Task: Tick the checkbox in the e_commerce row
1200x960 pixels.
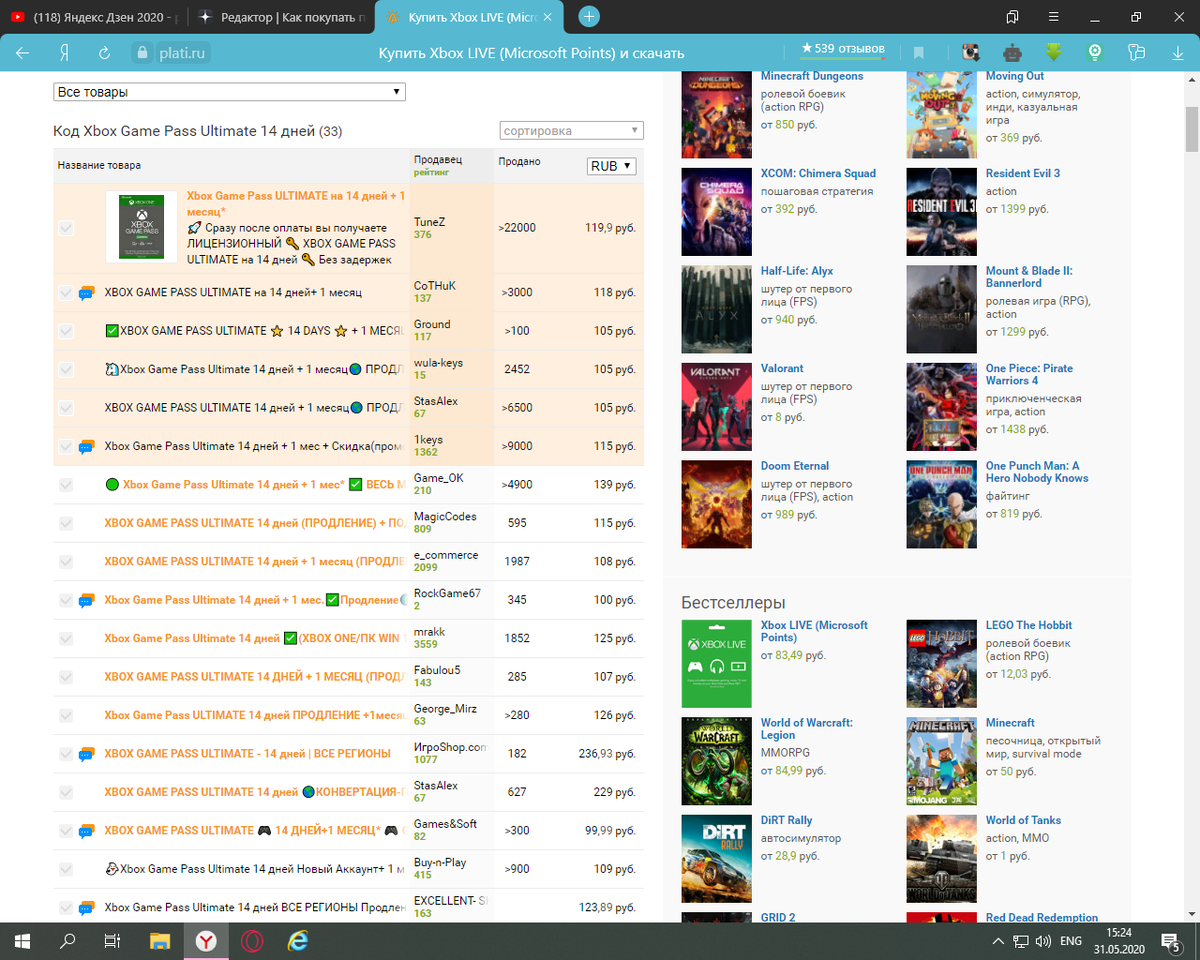Action: (66, 561)
